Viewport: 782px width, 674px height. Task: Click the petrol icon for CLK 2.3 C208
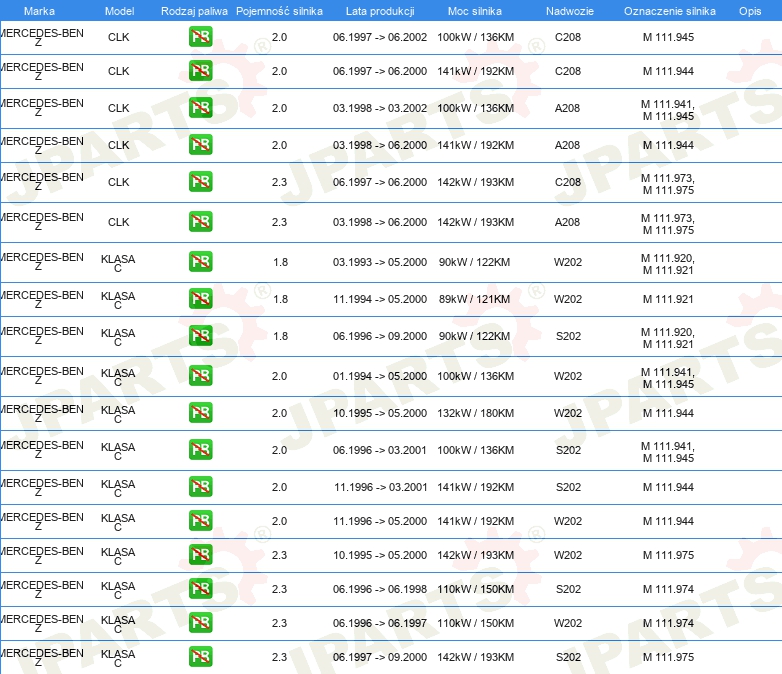click(x=200, y=182)
